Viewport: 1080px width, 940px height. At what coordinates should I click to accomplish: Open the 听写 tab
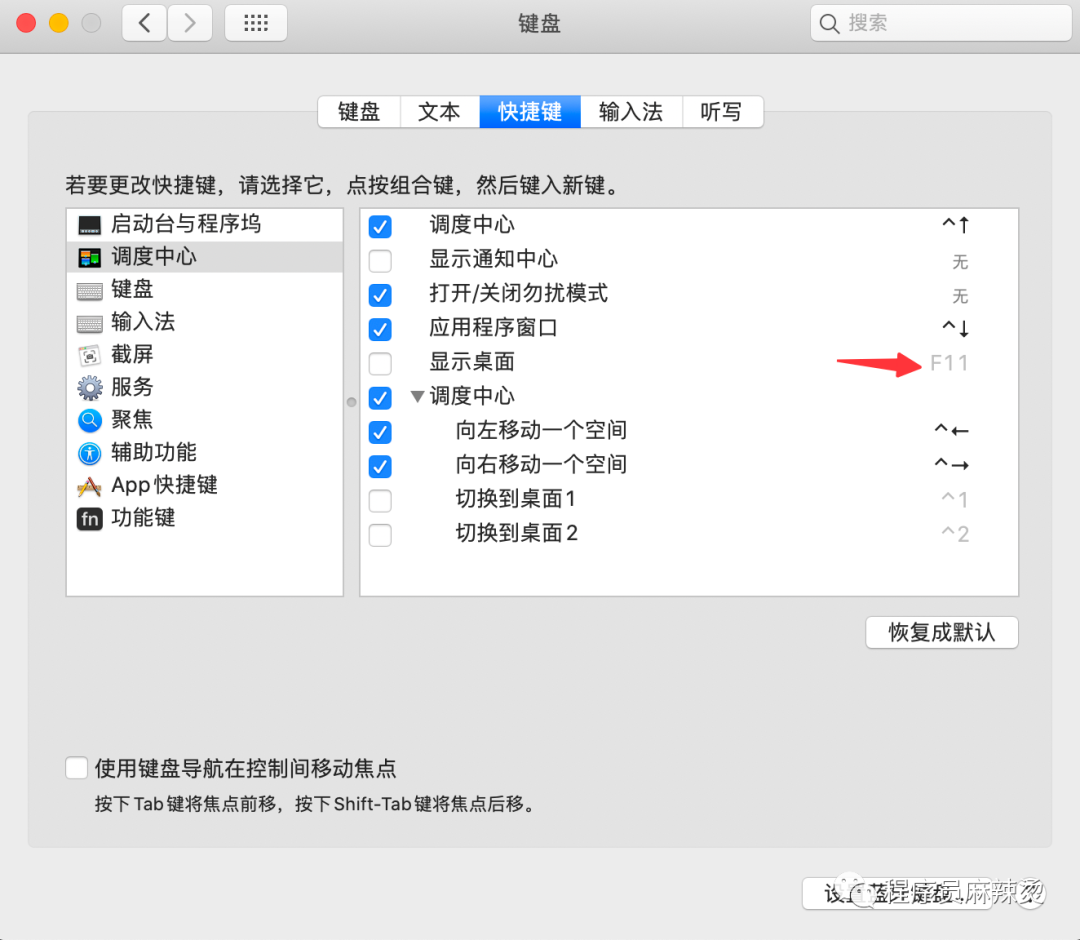click(722, 111)
